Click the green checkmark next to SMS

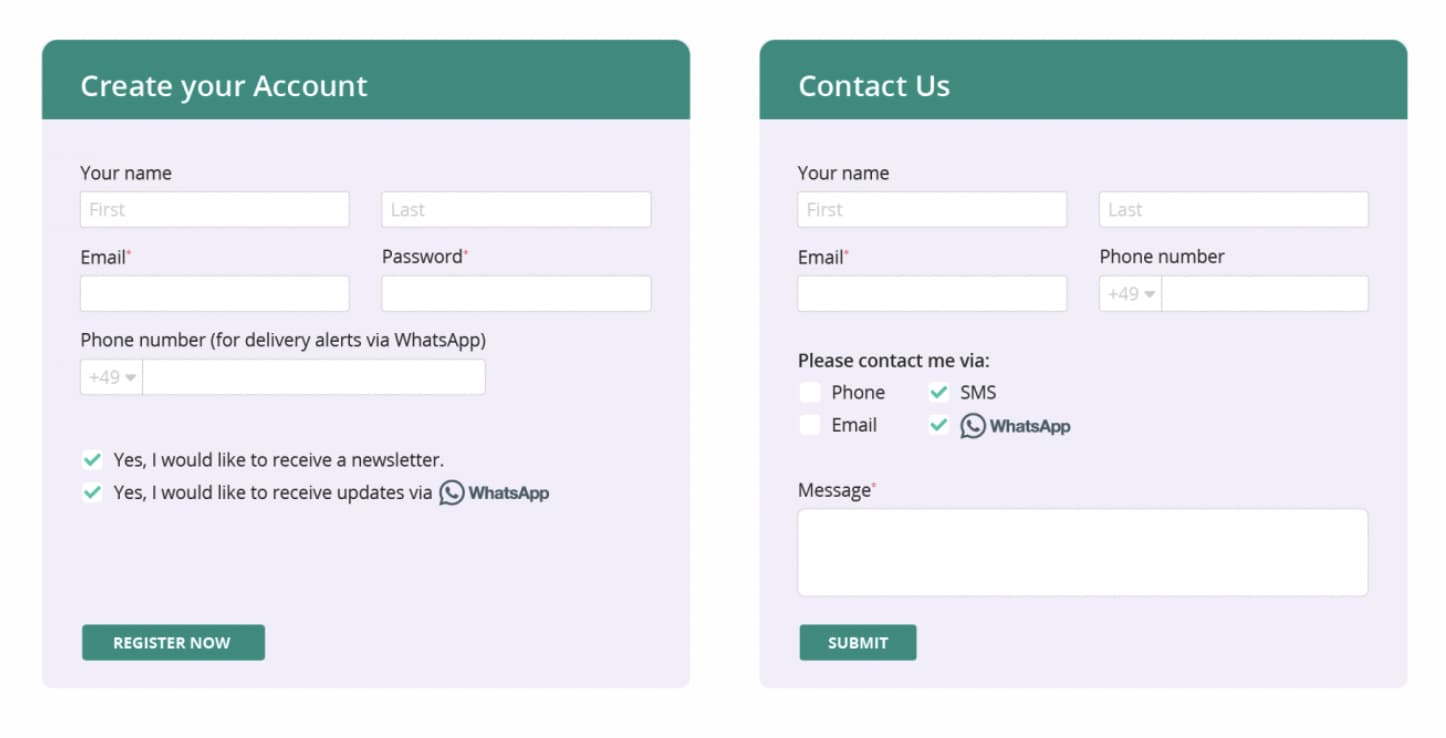[x=938, y=392]
